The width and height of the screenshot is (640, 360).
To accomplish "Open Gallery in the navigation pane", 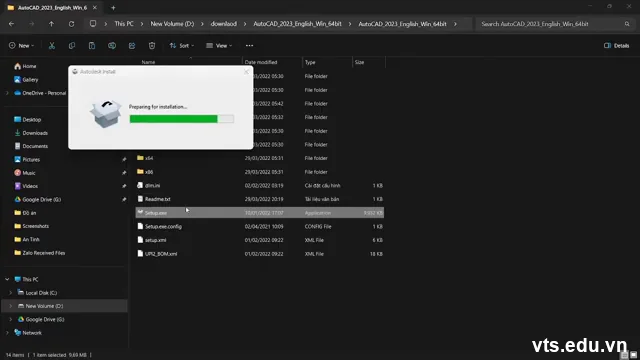I will click(x=26, y=80).
